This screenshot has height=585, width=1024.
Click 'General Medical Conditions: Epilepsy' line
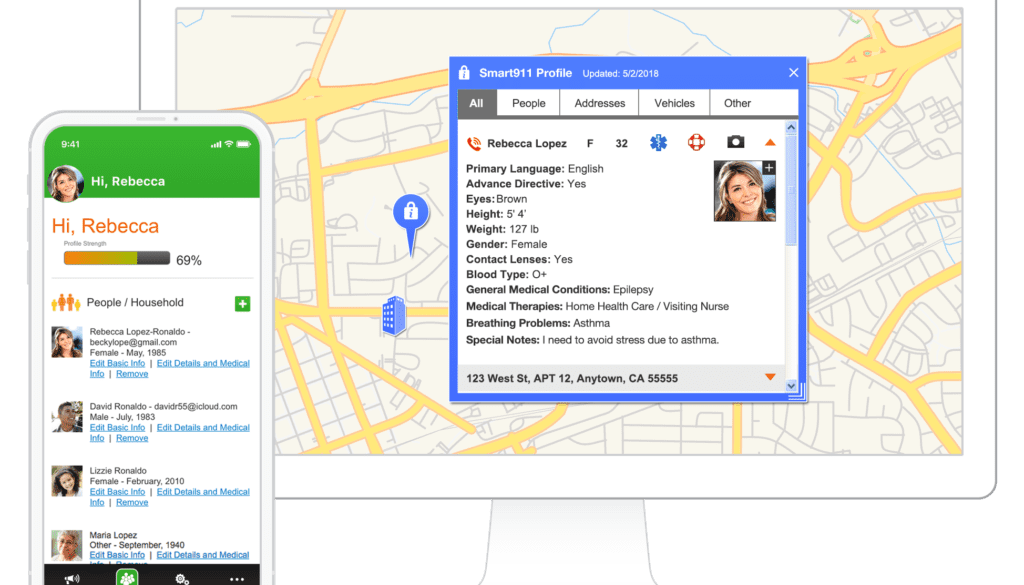point(560,289)
